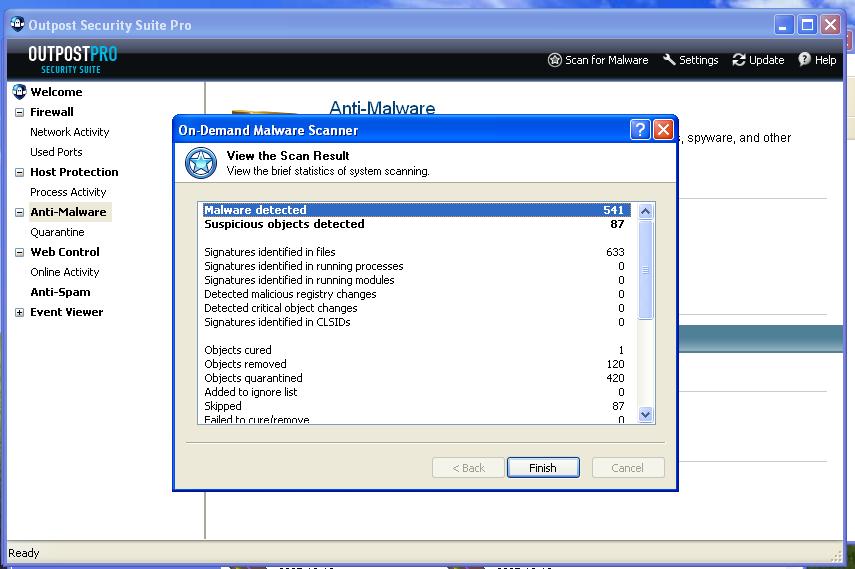The width and height of the screenshot is (855, 569).
Task: Click the Welcome sidebar icon
Action: 19,92
